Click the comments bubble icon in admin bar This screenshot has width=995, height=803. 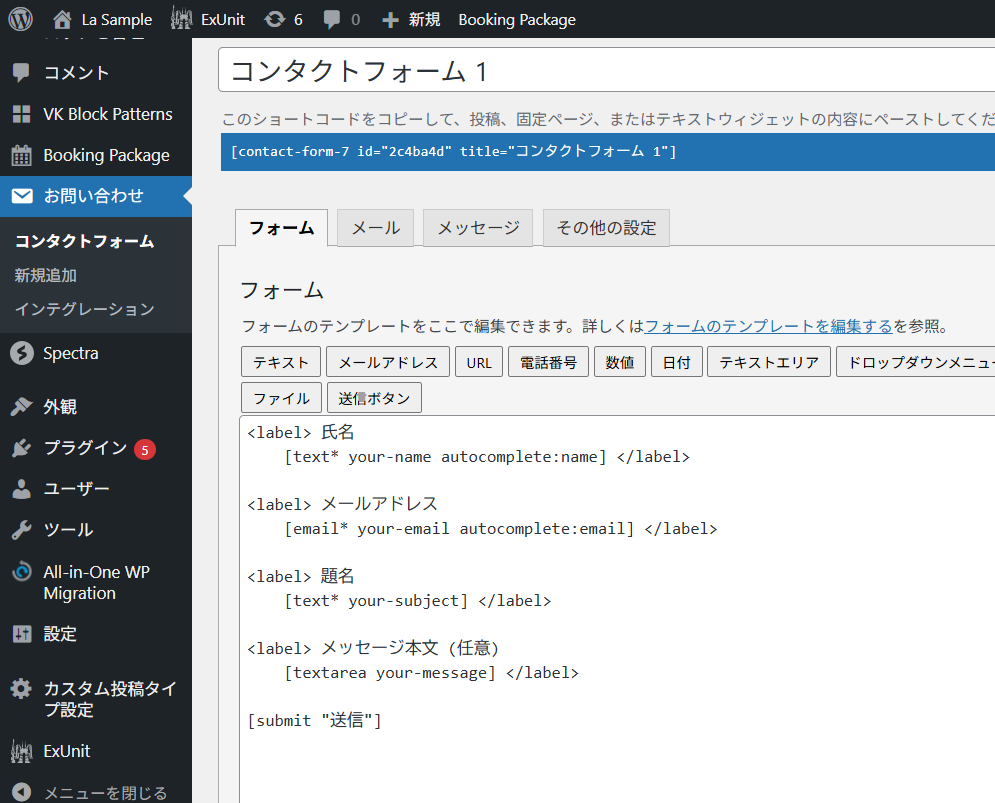(x=331, y=20)
